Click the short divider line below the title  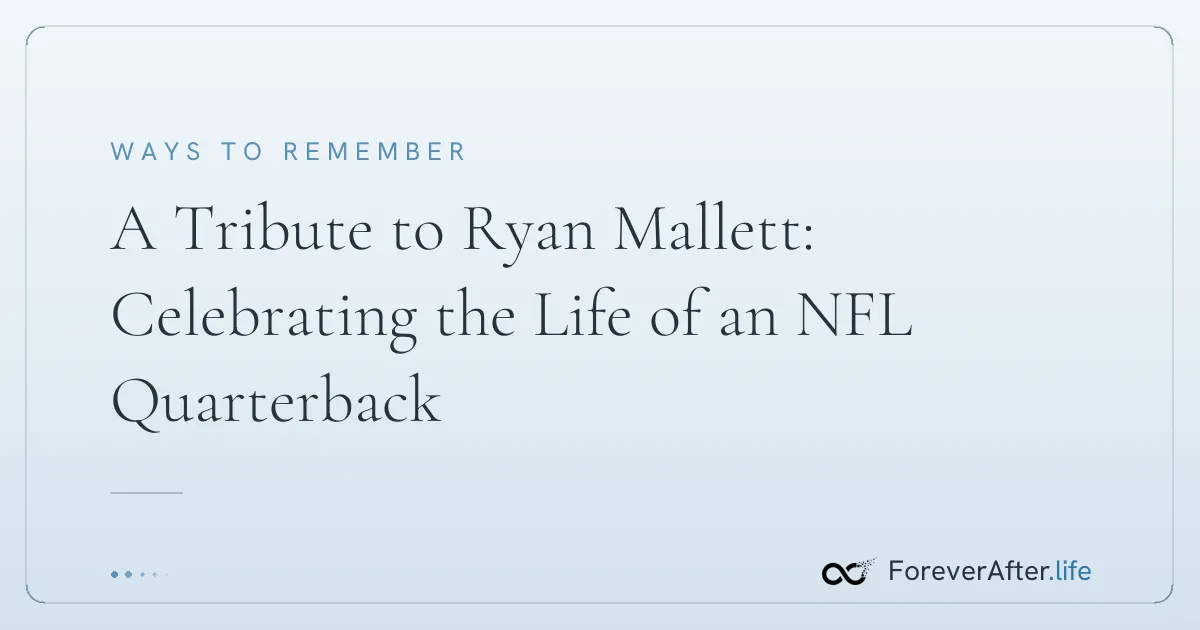coord(146,492)
